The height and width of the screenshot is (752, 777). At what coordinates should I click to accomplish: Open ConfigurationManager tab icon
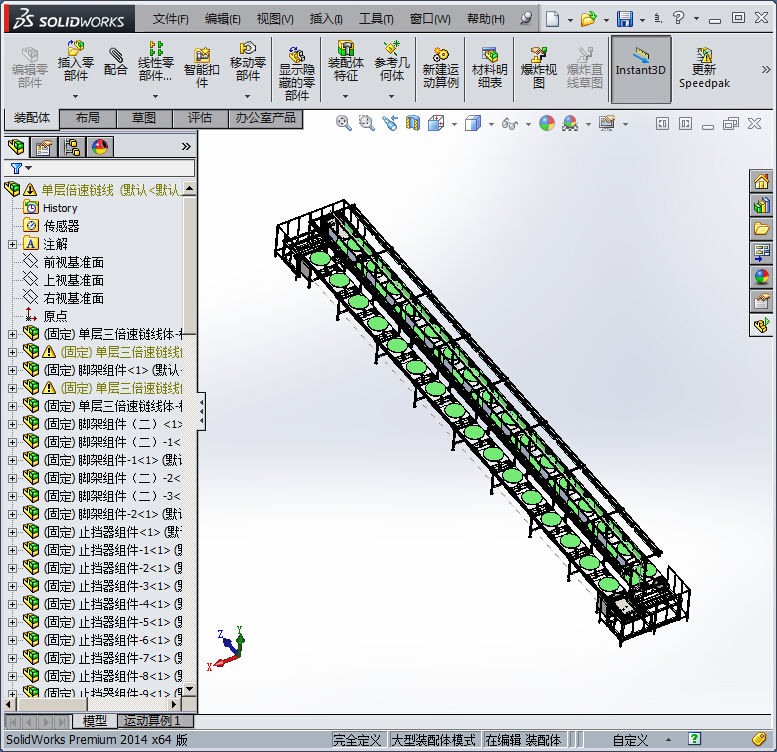click(72, 147)
